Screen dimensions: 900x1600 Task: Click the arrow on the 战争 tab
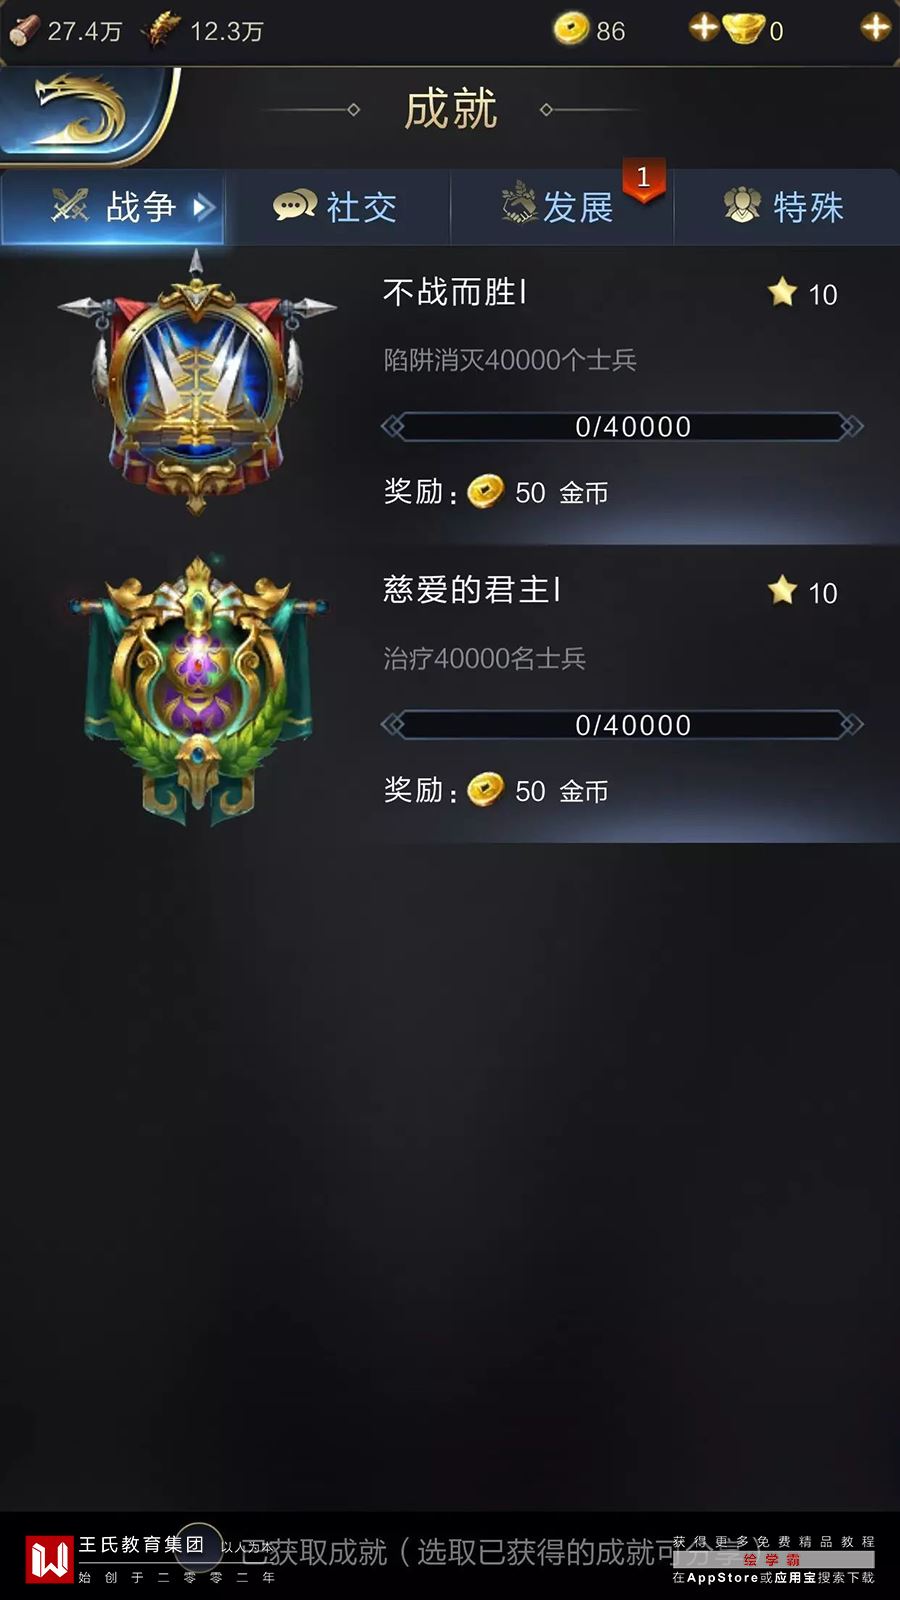(203, 207)
